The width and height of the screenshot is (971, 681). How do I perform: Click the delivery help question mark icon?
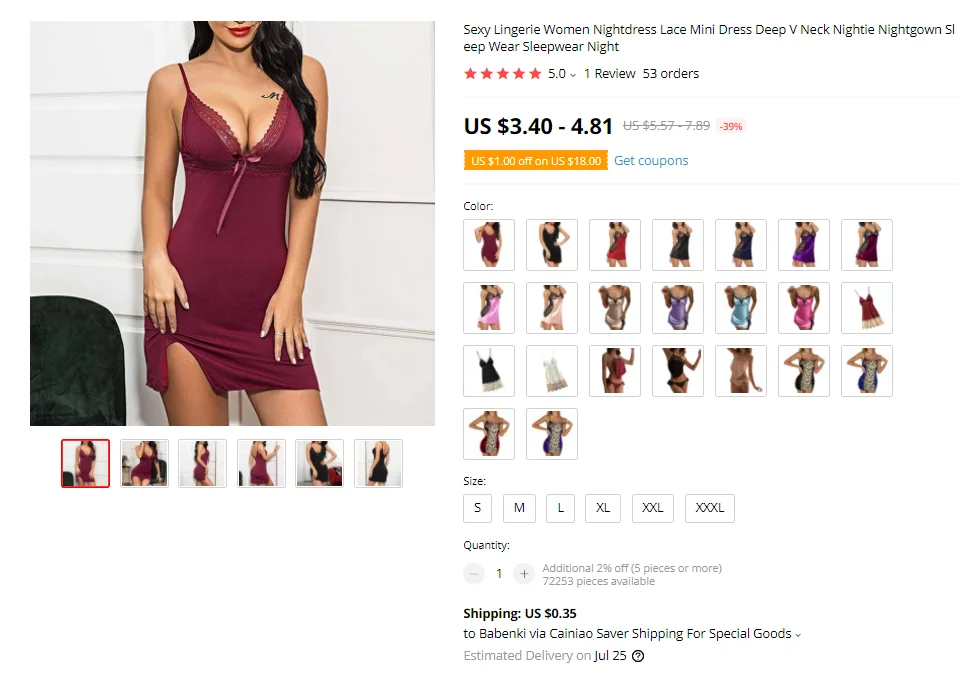(638, 656)
